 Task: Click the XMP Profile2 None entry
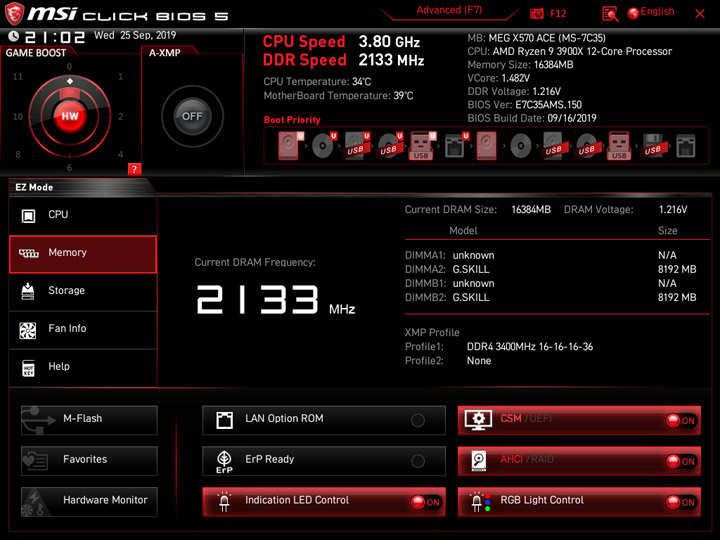479,361
